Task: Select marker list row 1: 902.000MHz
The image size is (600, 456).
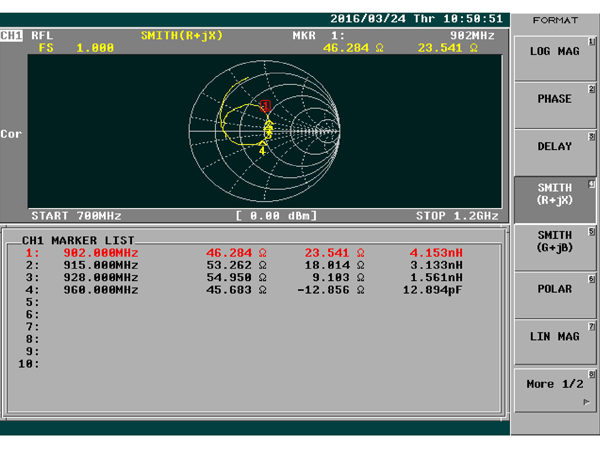Action: tap(244, 253)
